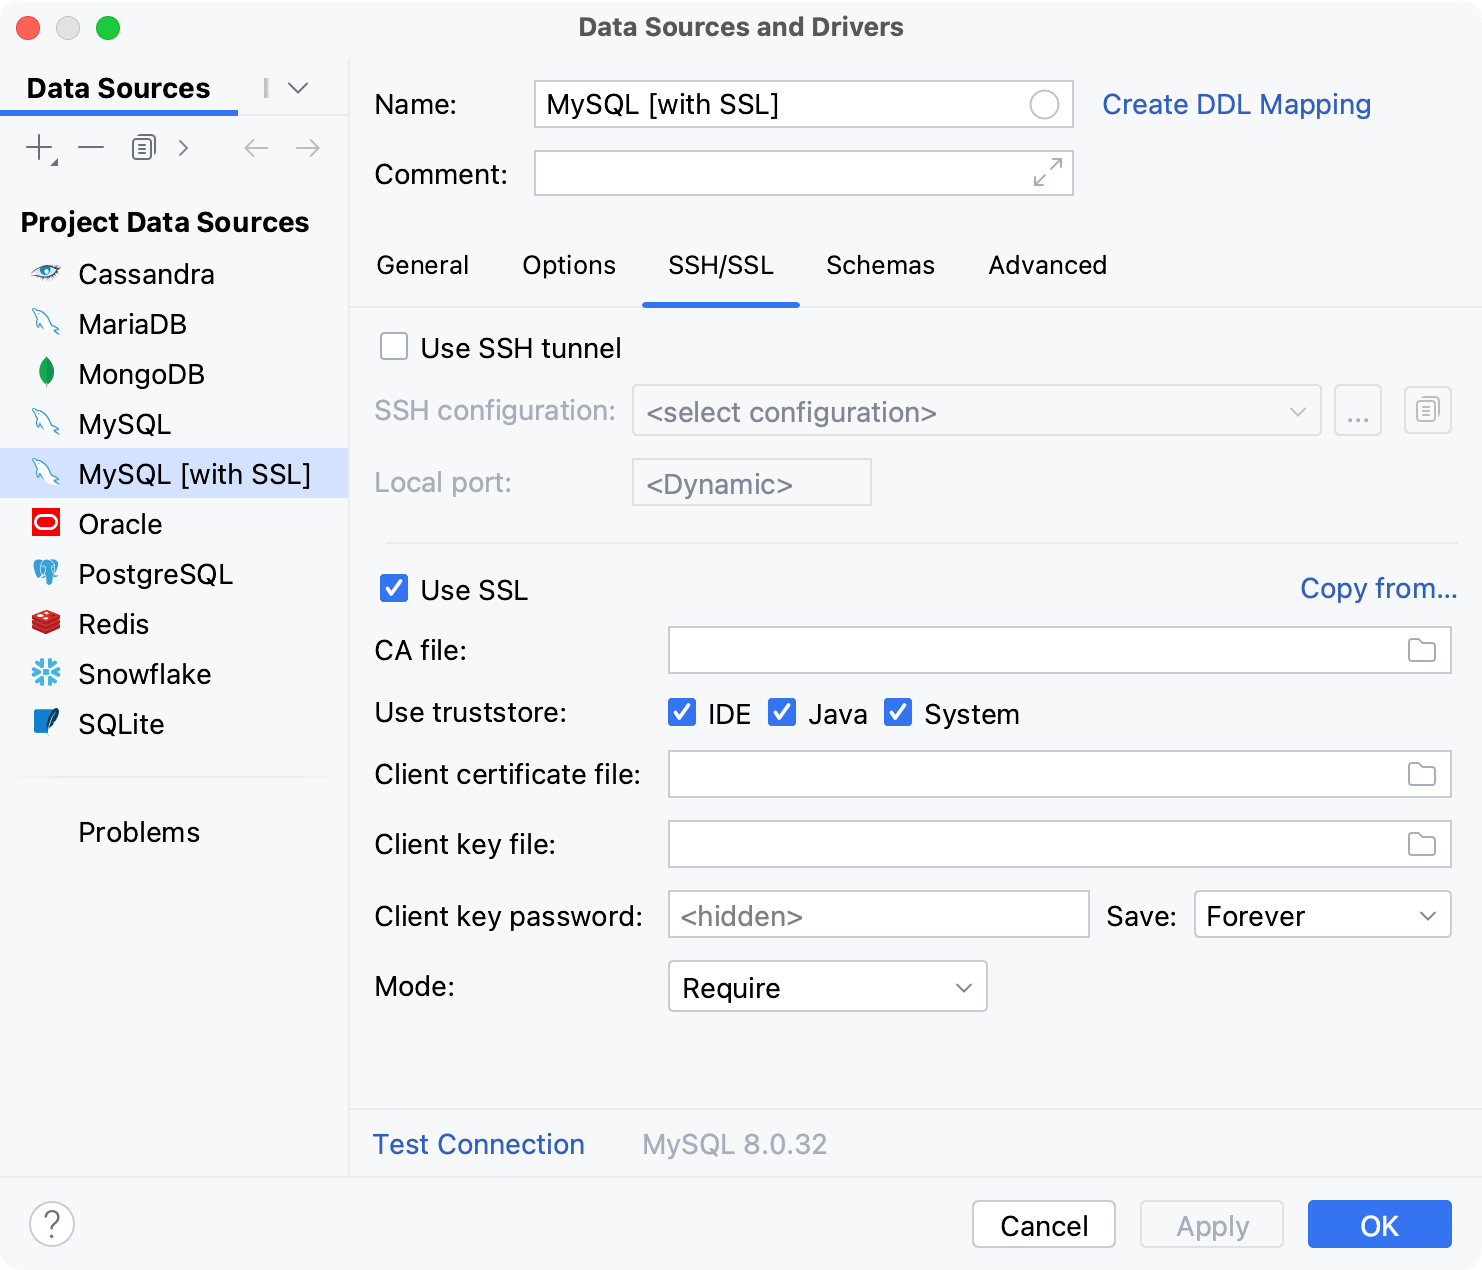This screenshot has height=1270, width=1482.
Task: Duplicate the data source using the copy icon
Action: [142, 147]
